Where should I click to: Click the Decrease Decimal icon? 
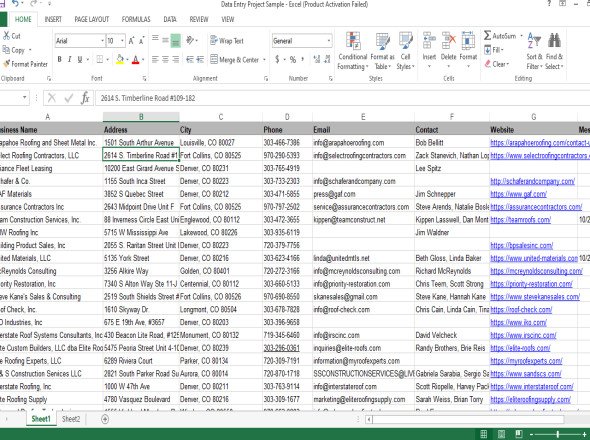point(327,59)
